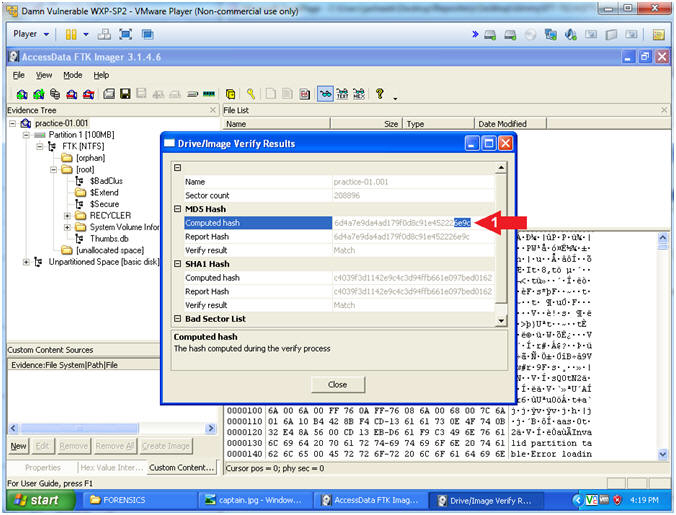Click the Create Disk Image icon
The height and width of the screenshot is (515, 676).
109,94
